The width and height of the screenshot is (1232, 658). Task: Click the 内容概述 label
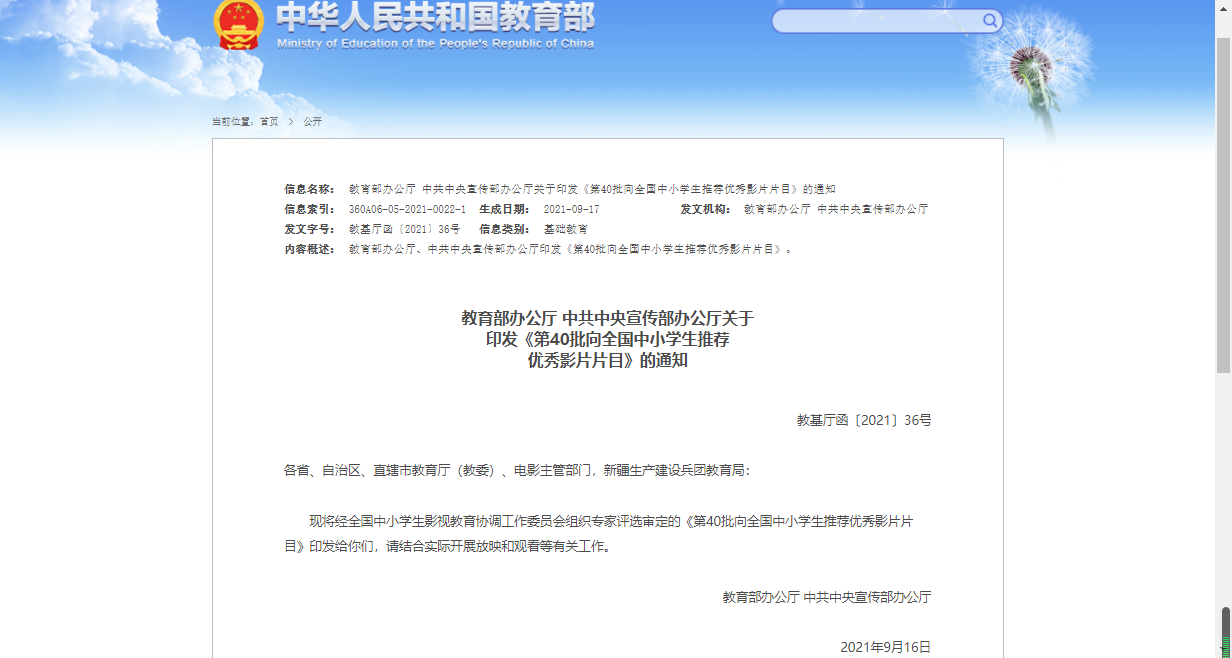click(x=309, y=249)
